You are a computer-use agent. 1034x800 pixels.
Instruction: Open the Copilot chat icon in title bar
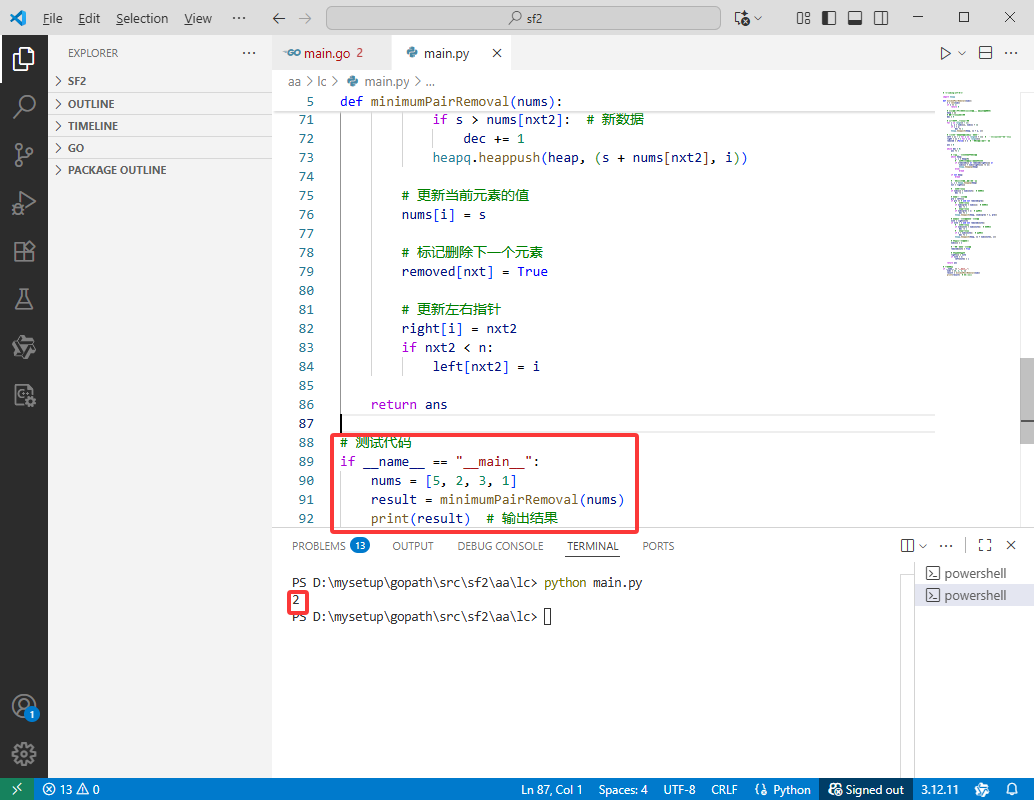742,18
